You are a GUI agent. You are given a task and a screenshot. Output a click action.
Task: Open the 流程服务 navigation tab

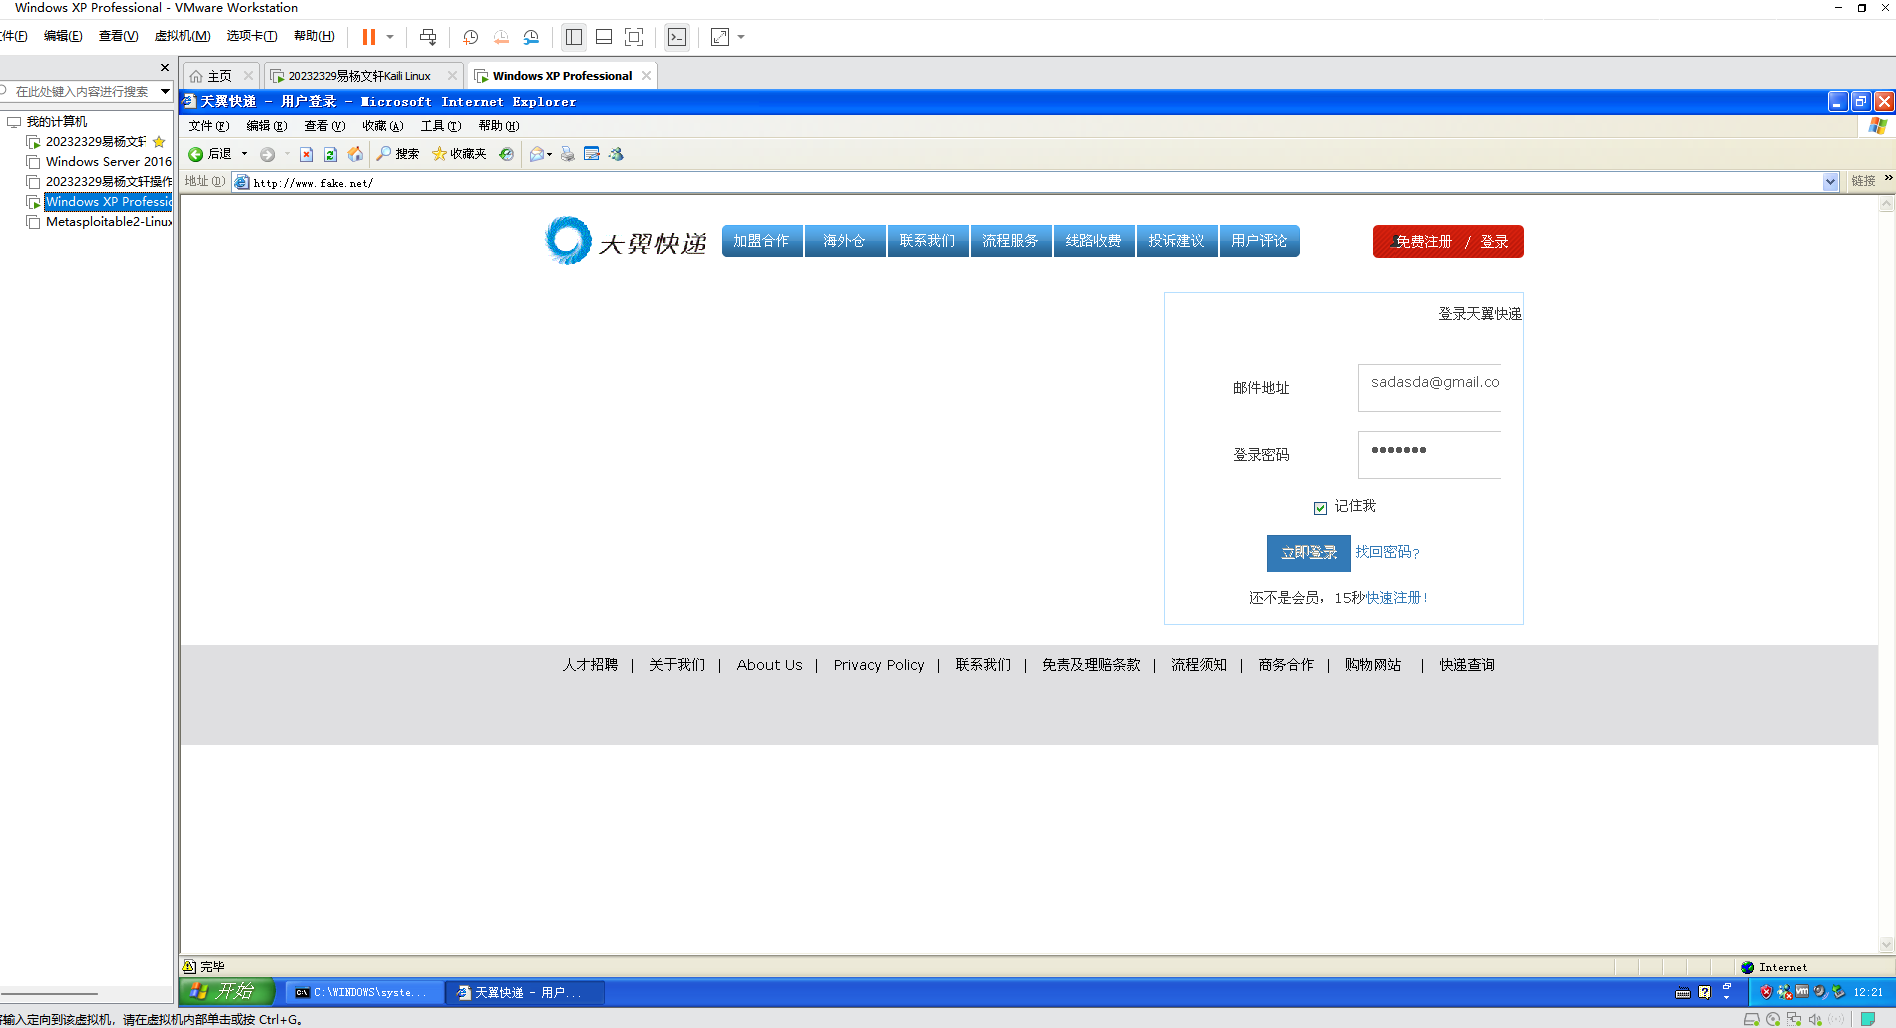pos(1010,241)
